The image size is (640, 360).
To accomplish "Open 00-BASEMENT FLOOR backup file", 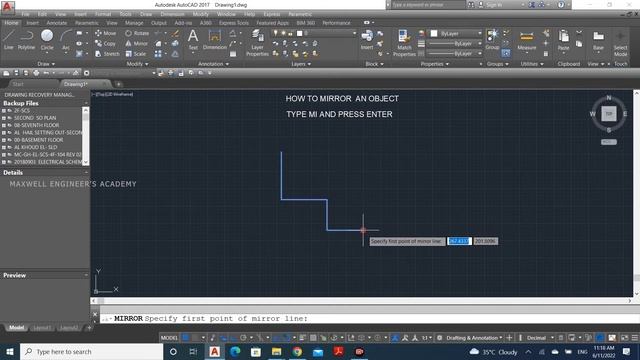I will click(39, 140).
